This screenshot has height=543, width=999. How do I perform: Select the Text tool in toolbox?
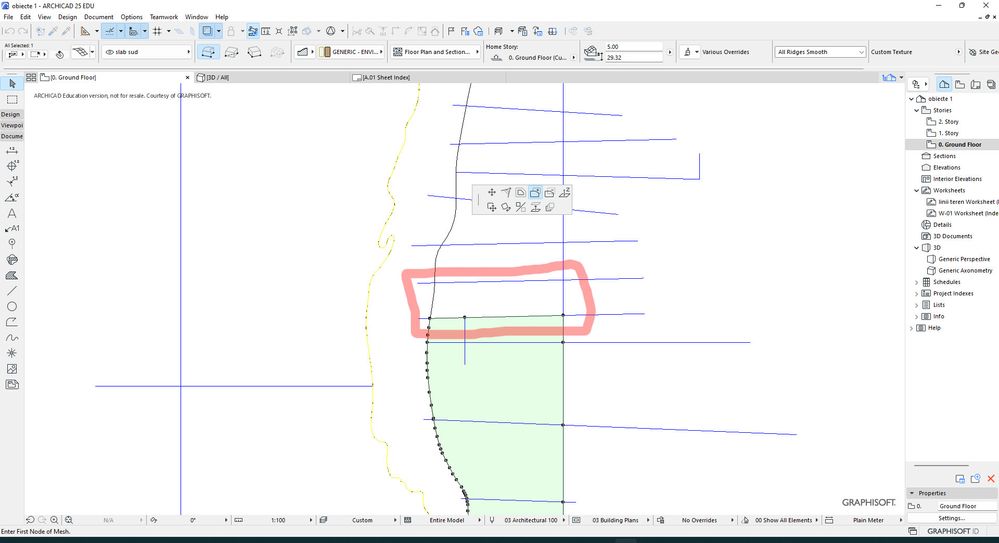12,213
